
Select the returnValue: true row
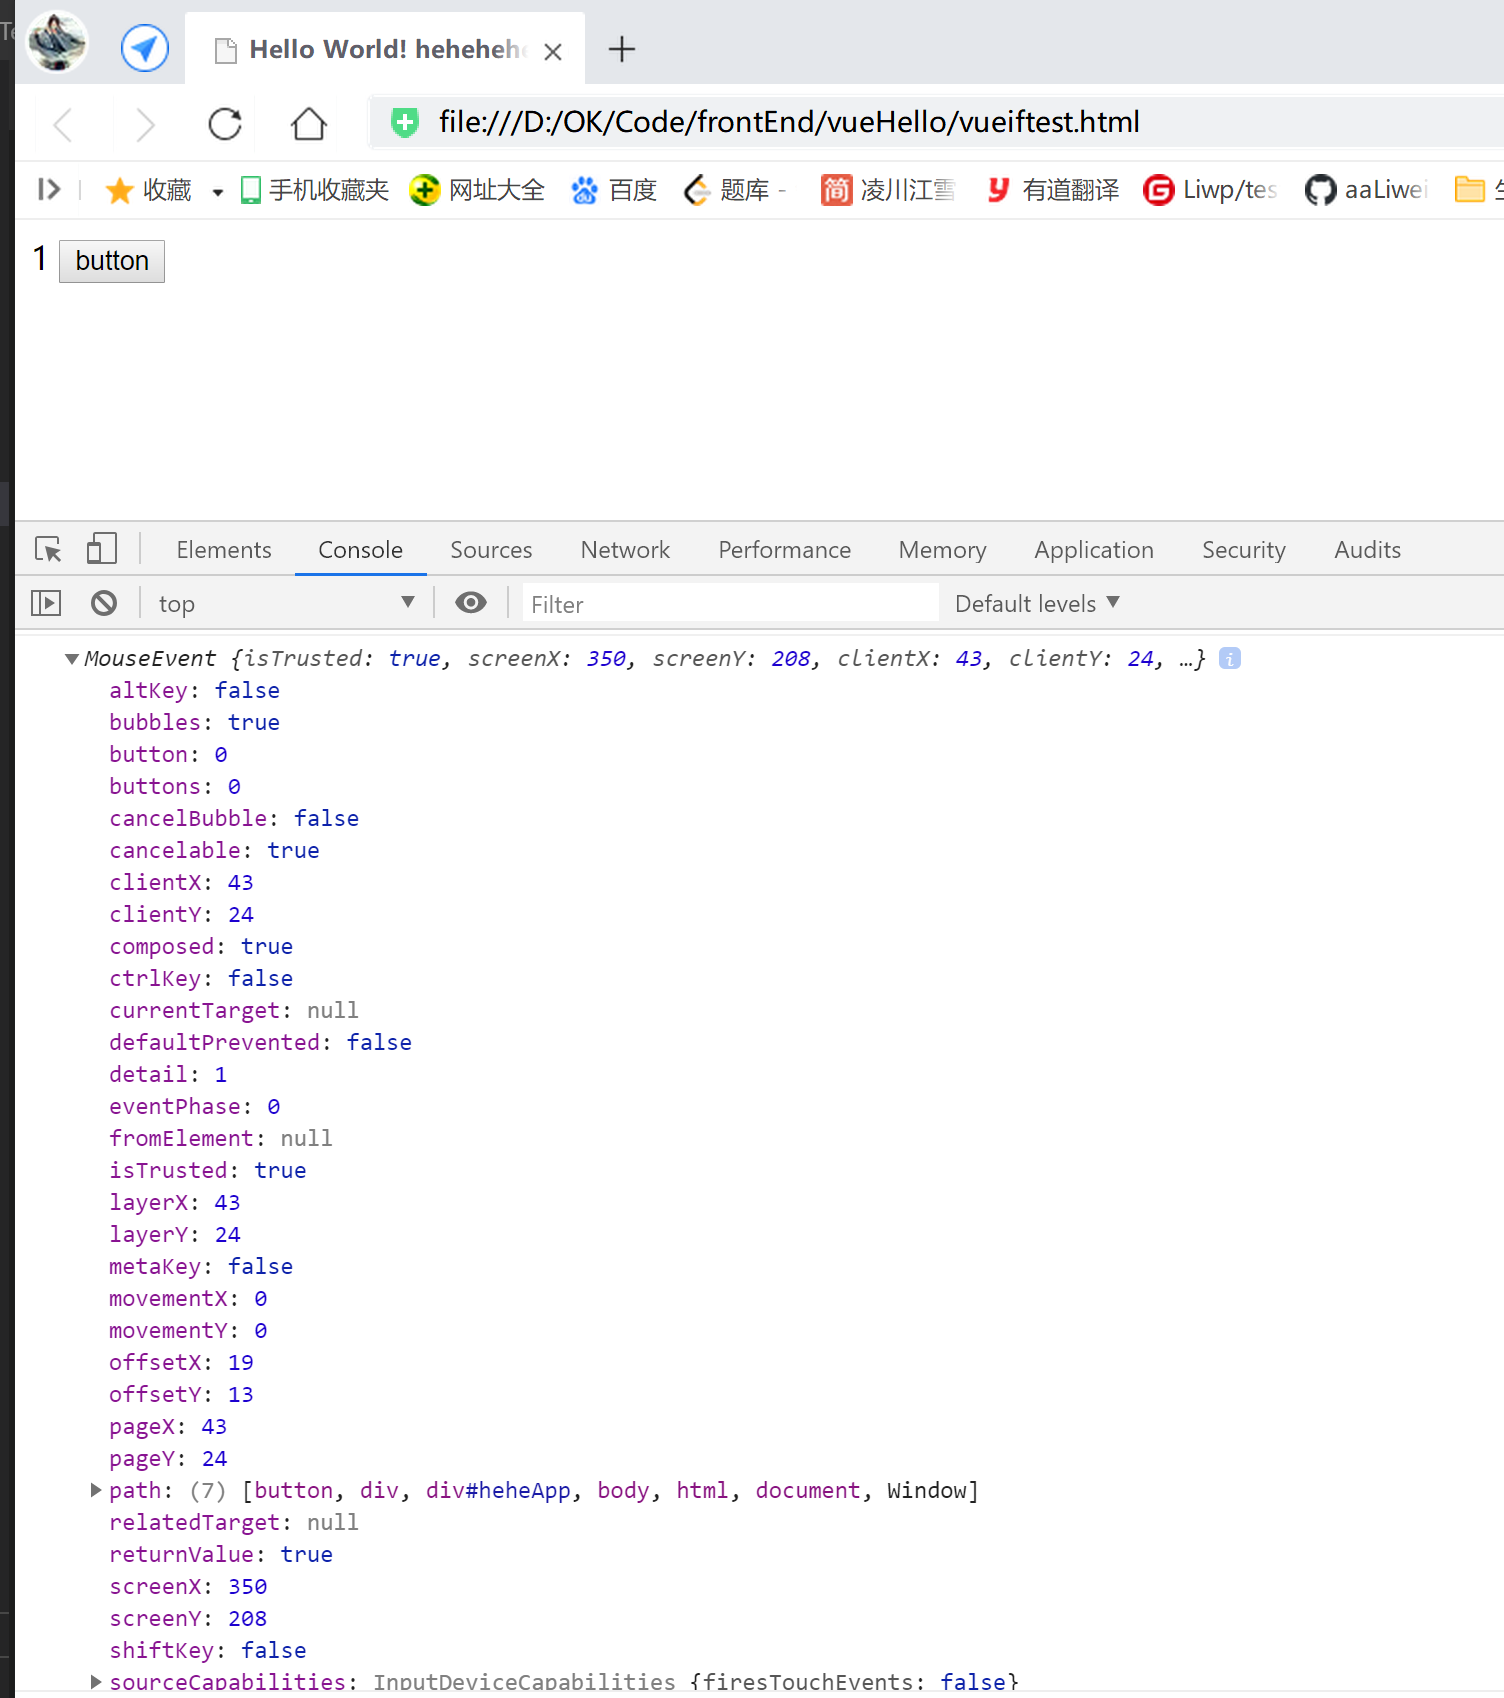coord(221,1555)
